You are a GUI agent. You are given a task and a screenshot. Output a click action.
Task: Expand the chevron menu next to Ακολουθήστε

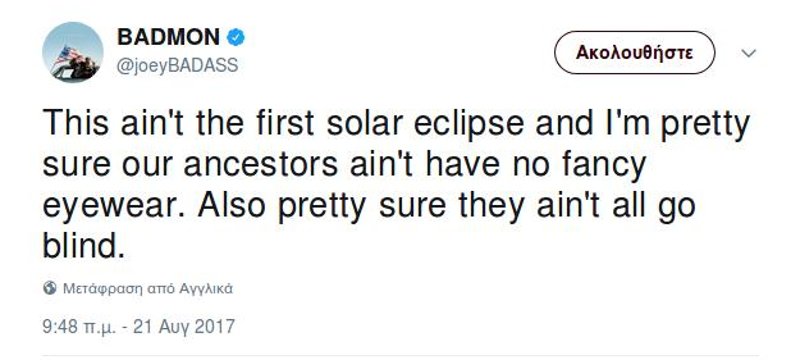(x=748, y=53)
